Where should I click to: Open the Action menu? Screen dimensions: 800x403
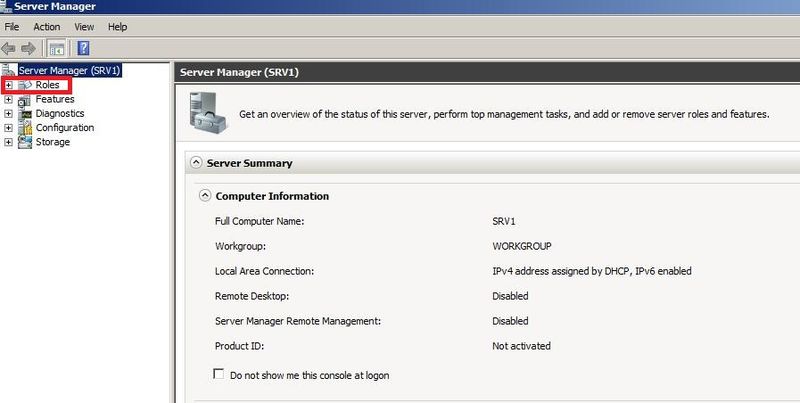46,27
